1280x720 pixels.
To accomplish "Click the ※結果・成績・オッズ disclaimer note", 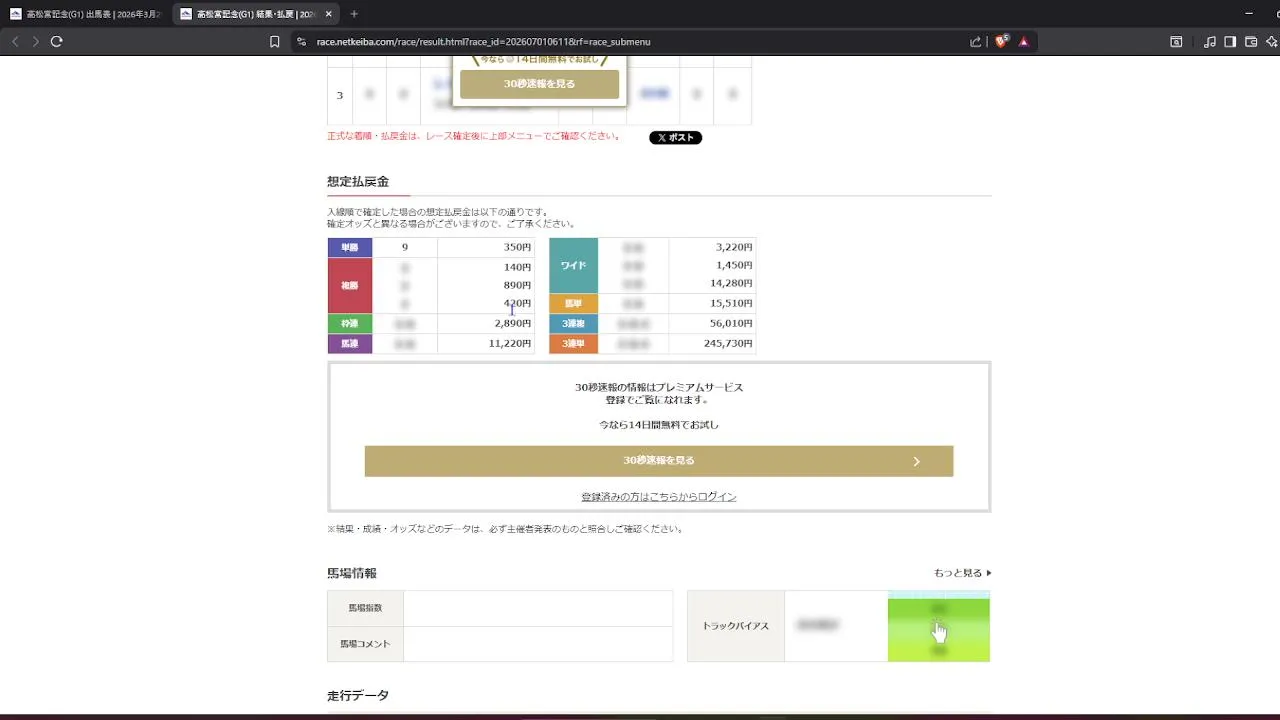I will 507,529.
